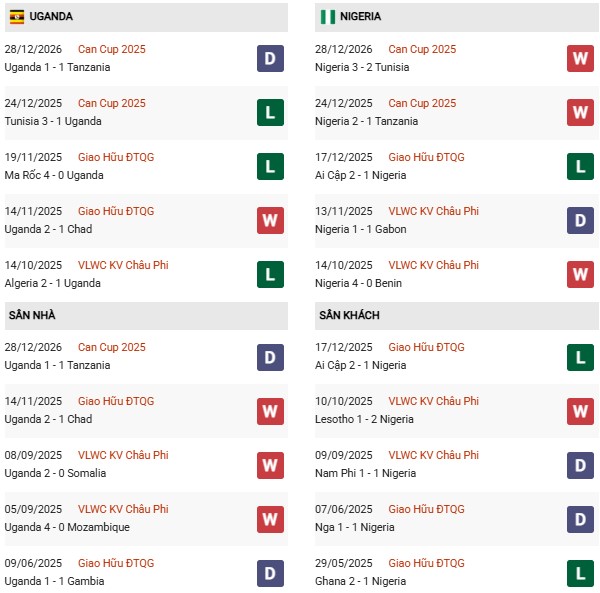Click the Nigeria flag icon

(327, 17)
